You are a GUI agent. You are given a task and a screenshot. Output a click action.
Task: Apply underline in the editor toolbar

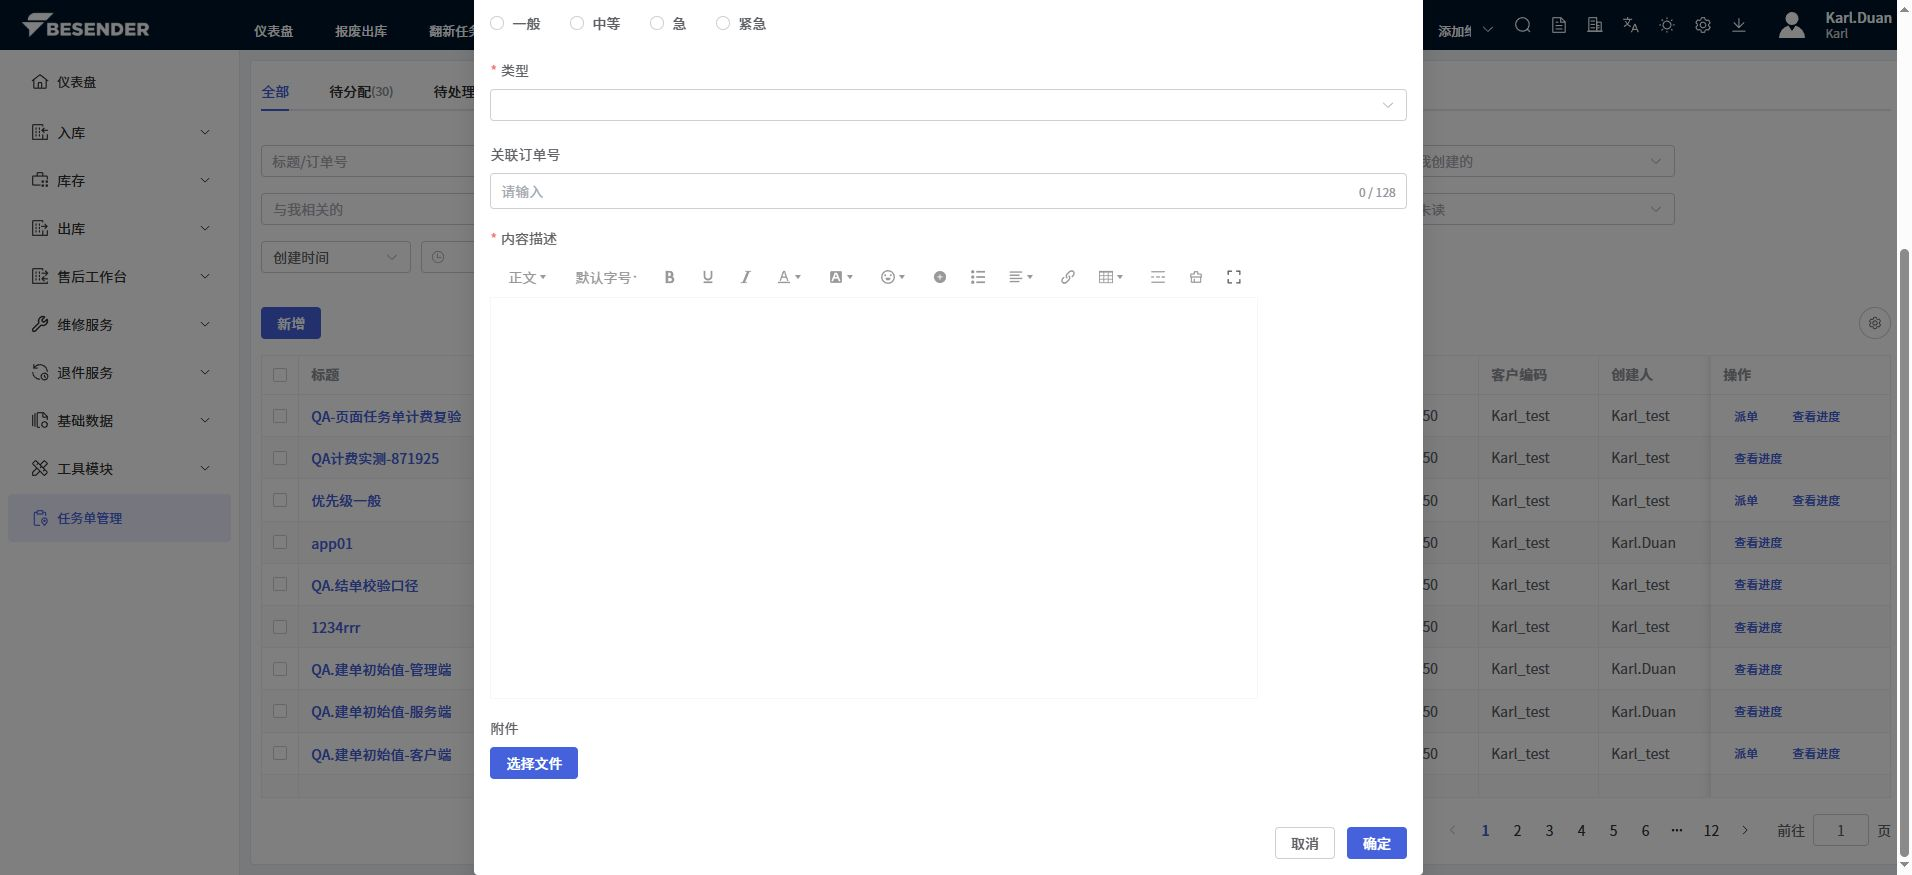[x=708, y=277]
